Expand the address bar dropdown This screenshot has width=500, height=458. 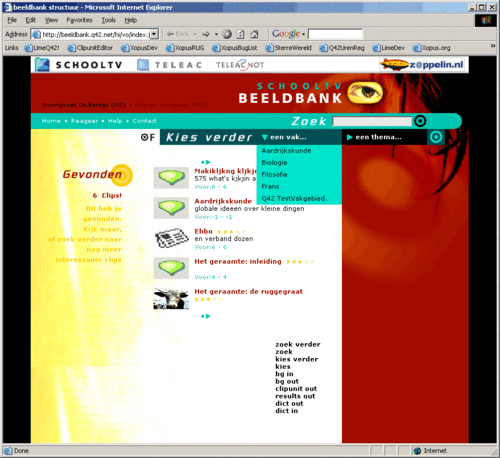pos(154,34)
